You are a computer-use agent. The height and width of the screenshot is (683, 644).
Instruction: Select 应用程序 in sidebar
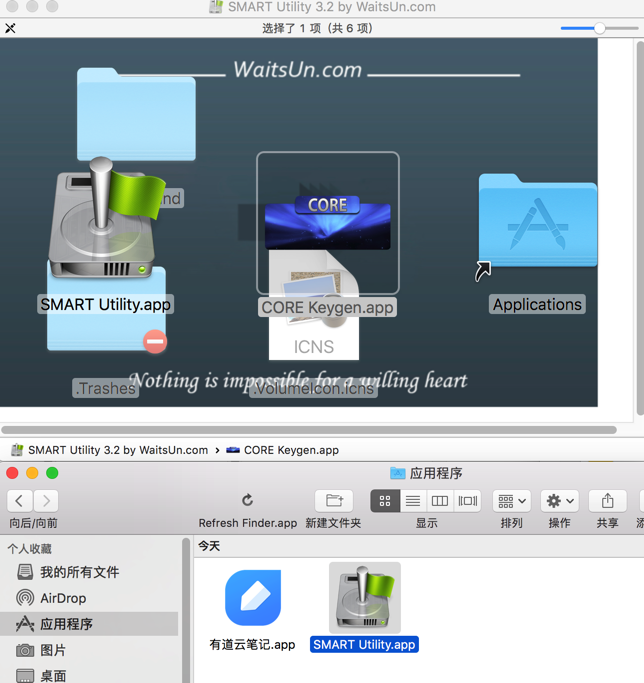click(89, 624)
